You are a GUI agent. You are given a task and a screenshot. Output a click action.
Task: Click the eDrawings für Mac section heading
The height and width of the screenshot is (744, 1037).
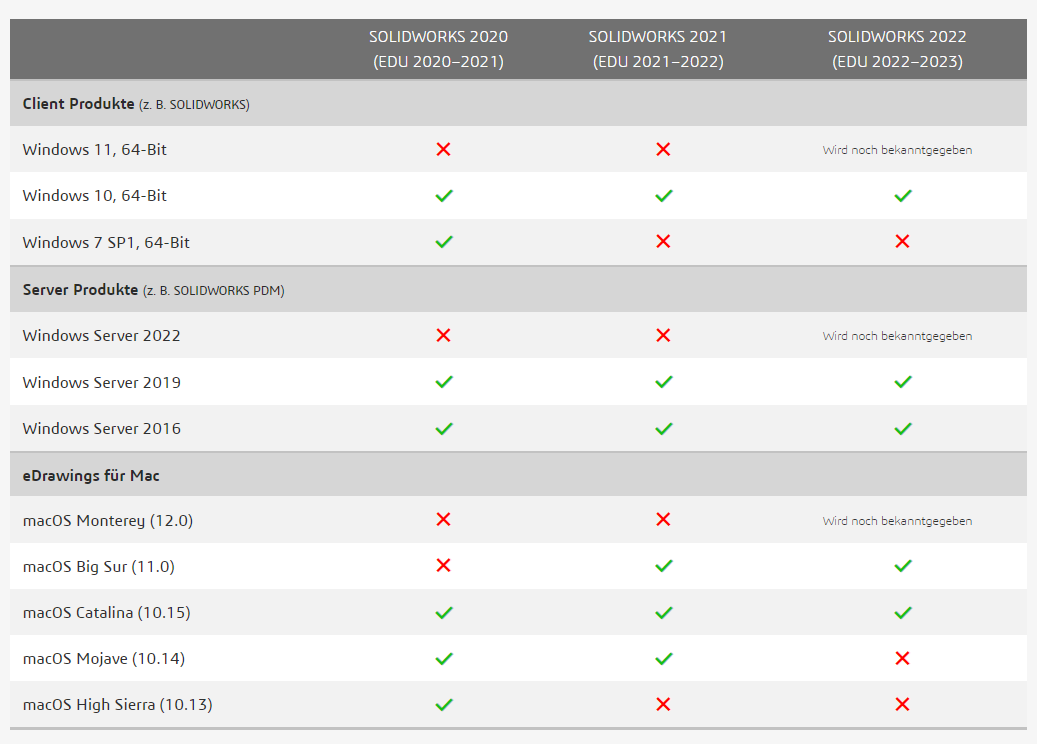[91, 475]
